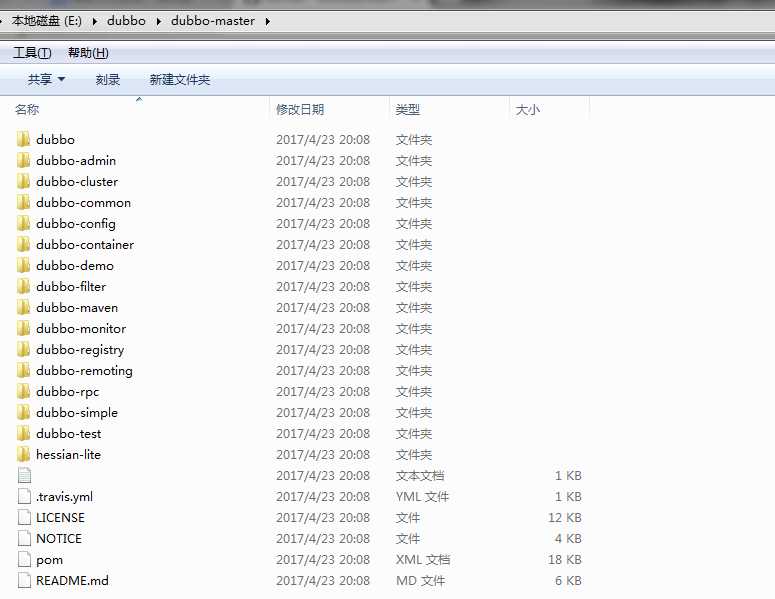
Task: Click the 12 KB size of LICENSE
Action: click(564, 517)
